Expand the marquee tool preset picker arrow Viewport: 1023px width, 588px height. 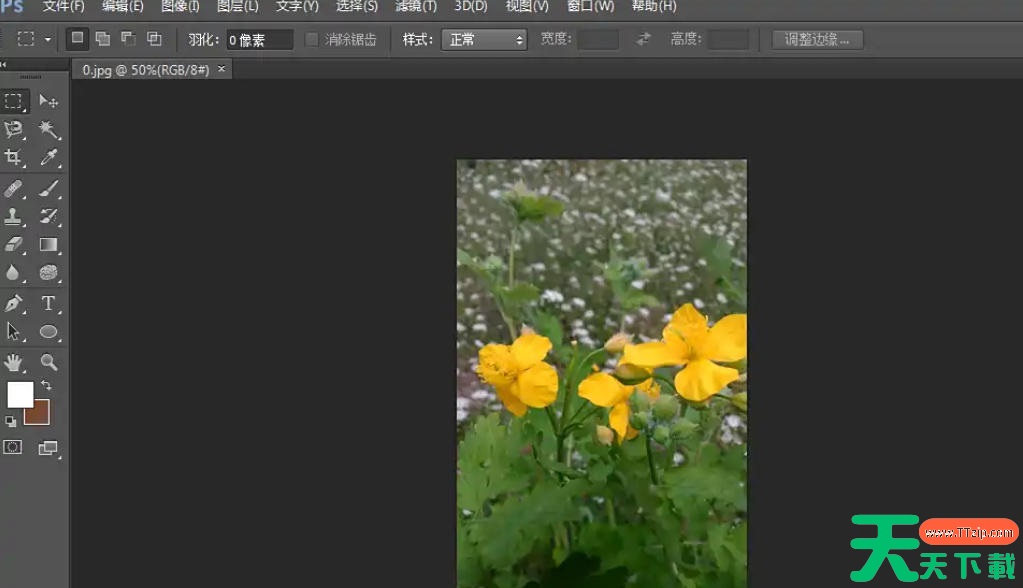[48, 40]
